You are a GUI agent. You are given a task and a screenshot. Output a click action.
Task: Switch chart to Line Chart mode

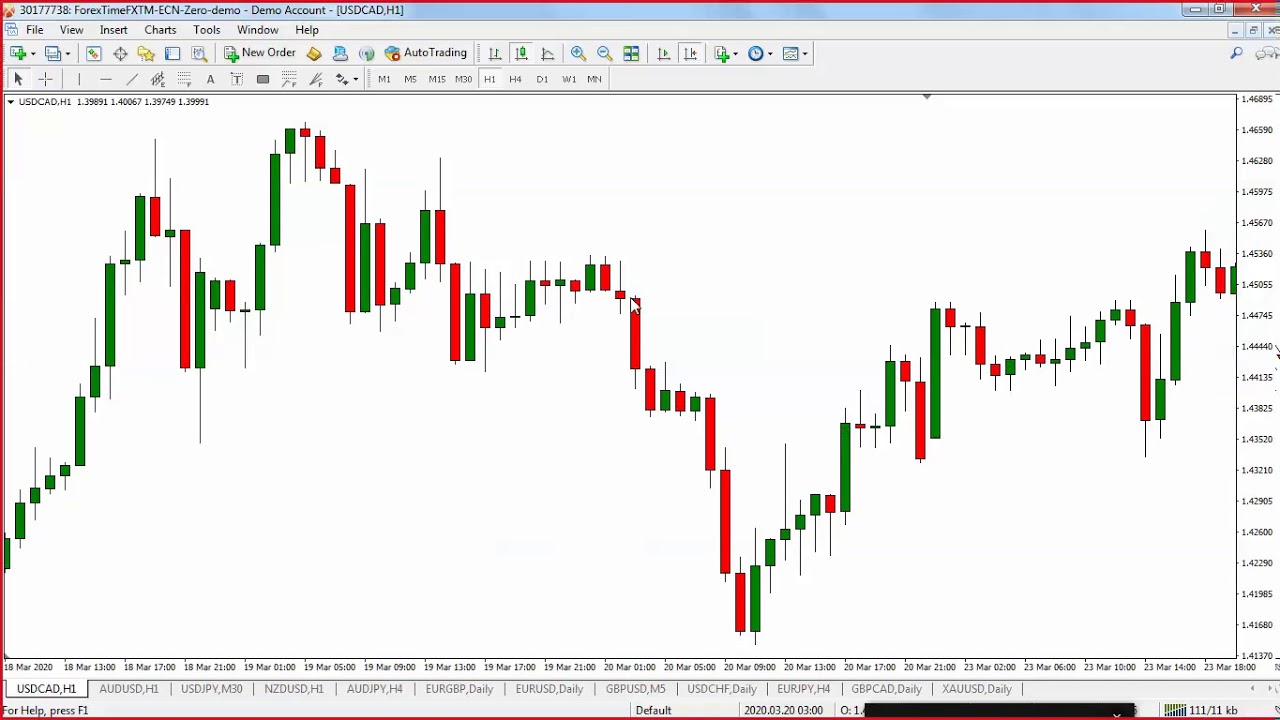tap(547, 53)
